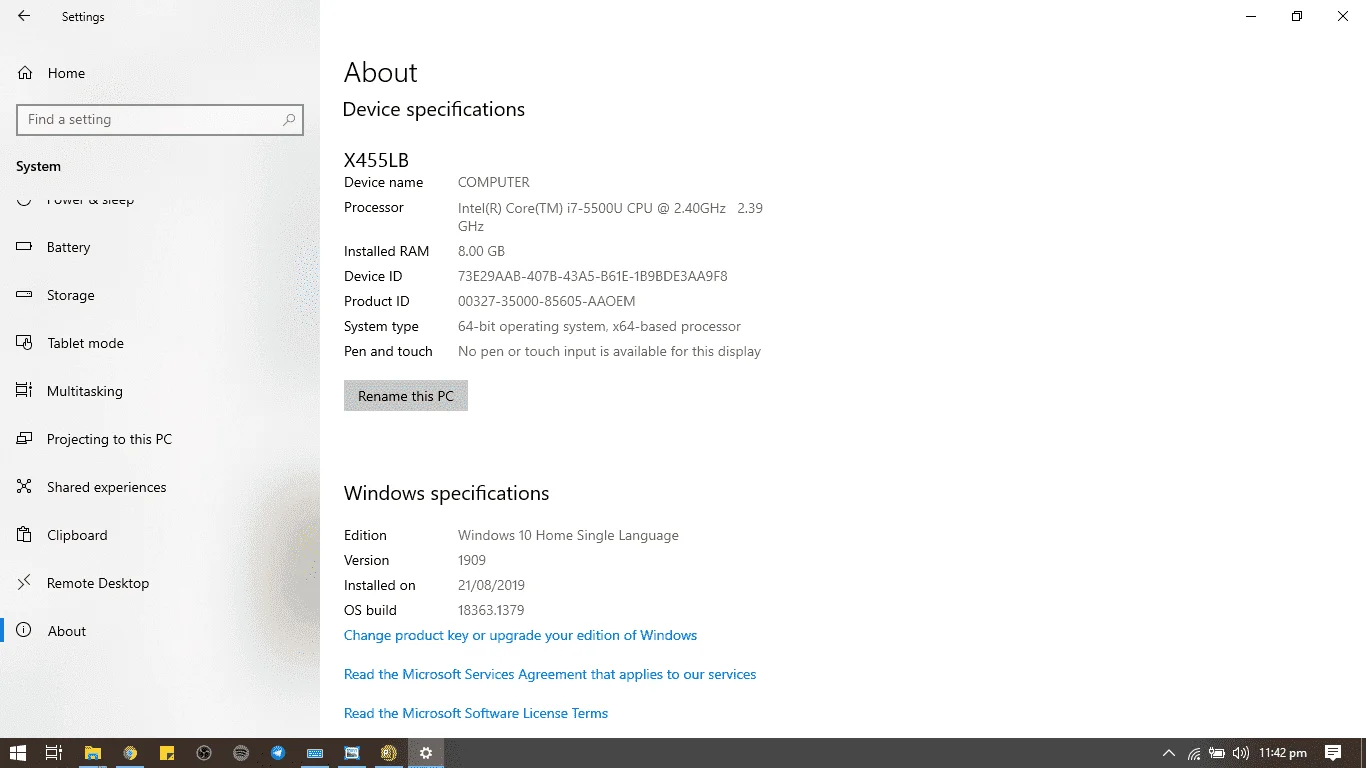Click the Device specifications heading
The height and width of the screenshot is (768, 1366).
pyautogui.click(x=434, y=109)
